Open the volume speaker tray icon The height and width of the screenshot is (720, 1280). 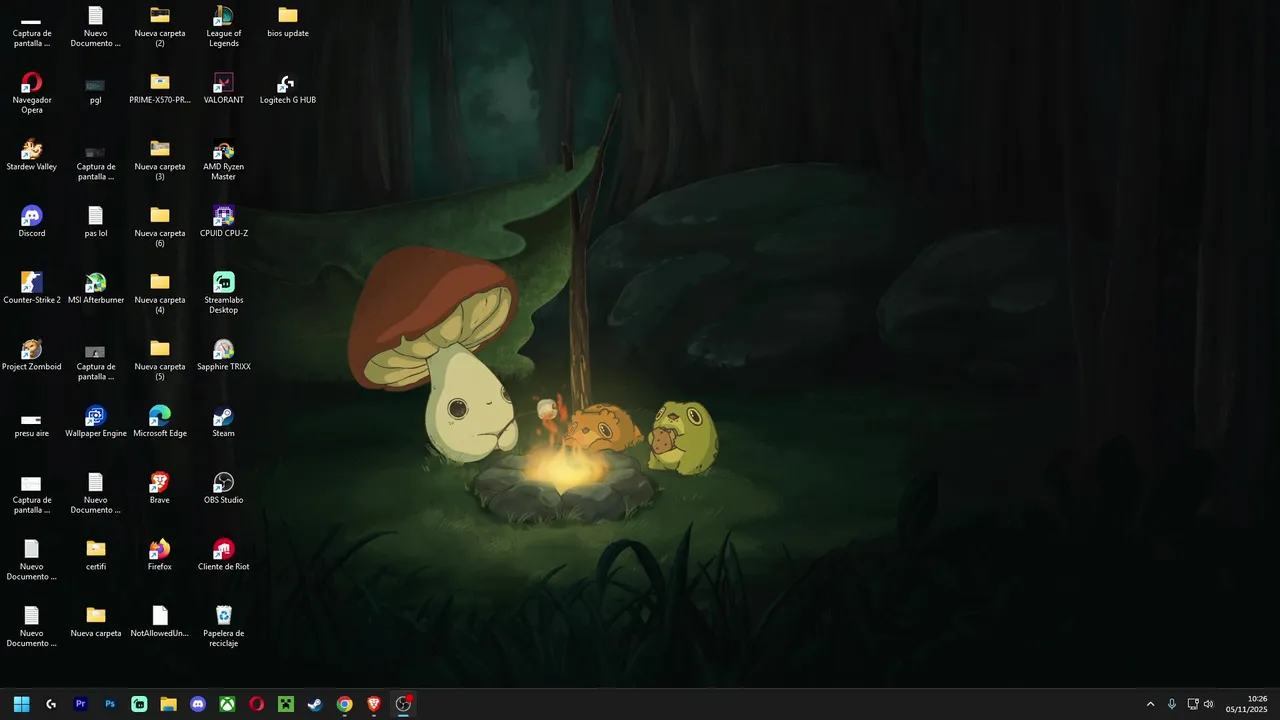click(1209, 704)
